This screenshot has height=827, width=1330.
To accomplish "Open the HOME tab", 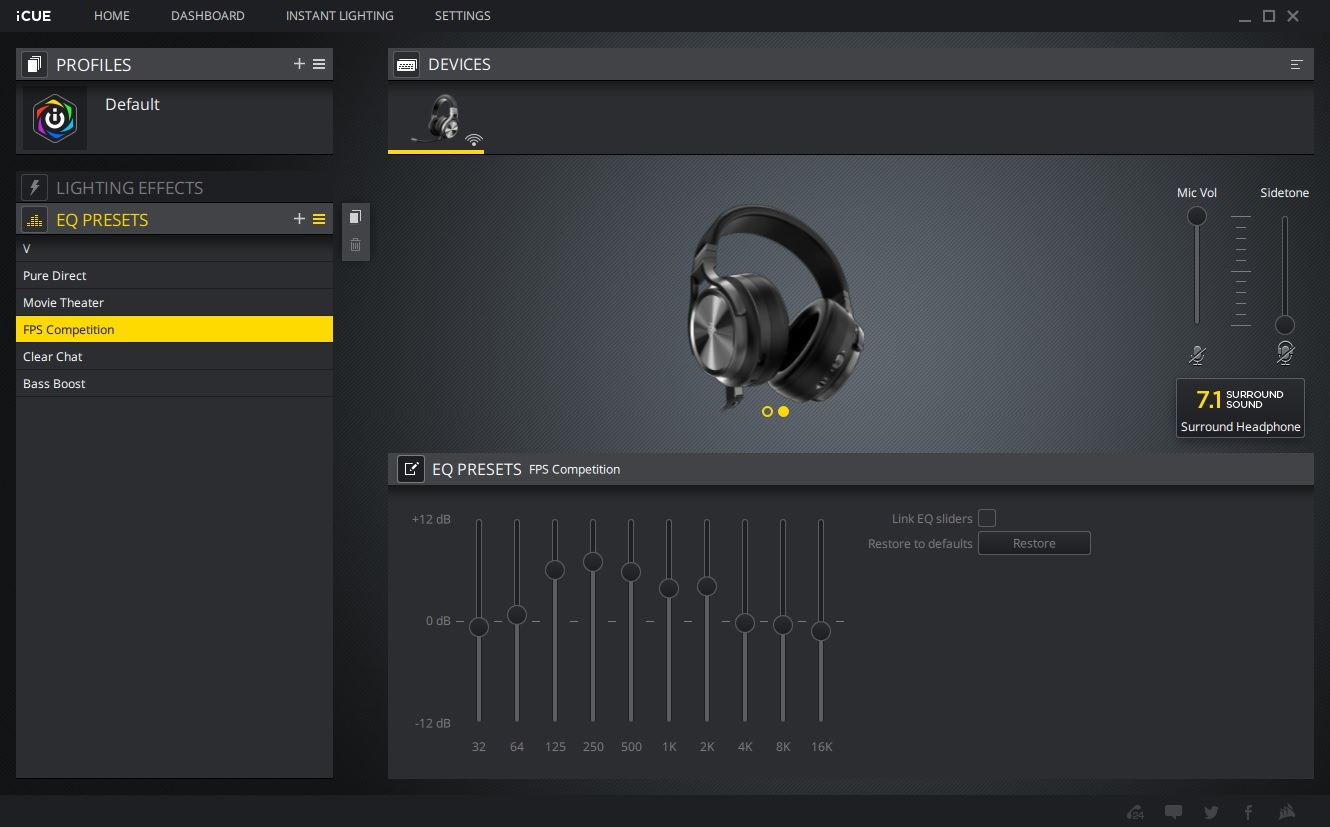I will [112, 16].
